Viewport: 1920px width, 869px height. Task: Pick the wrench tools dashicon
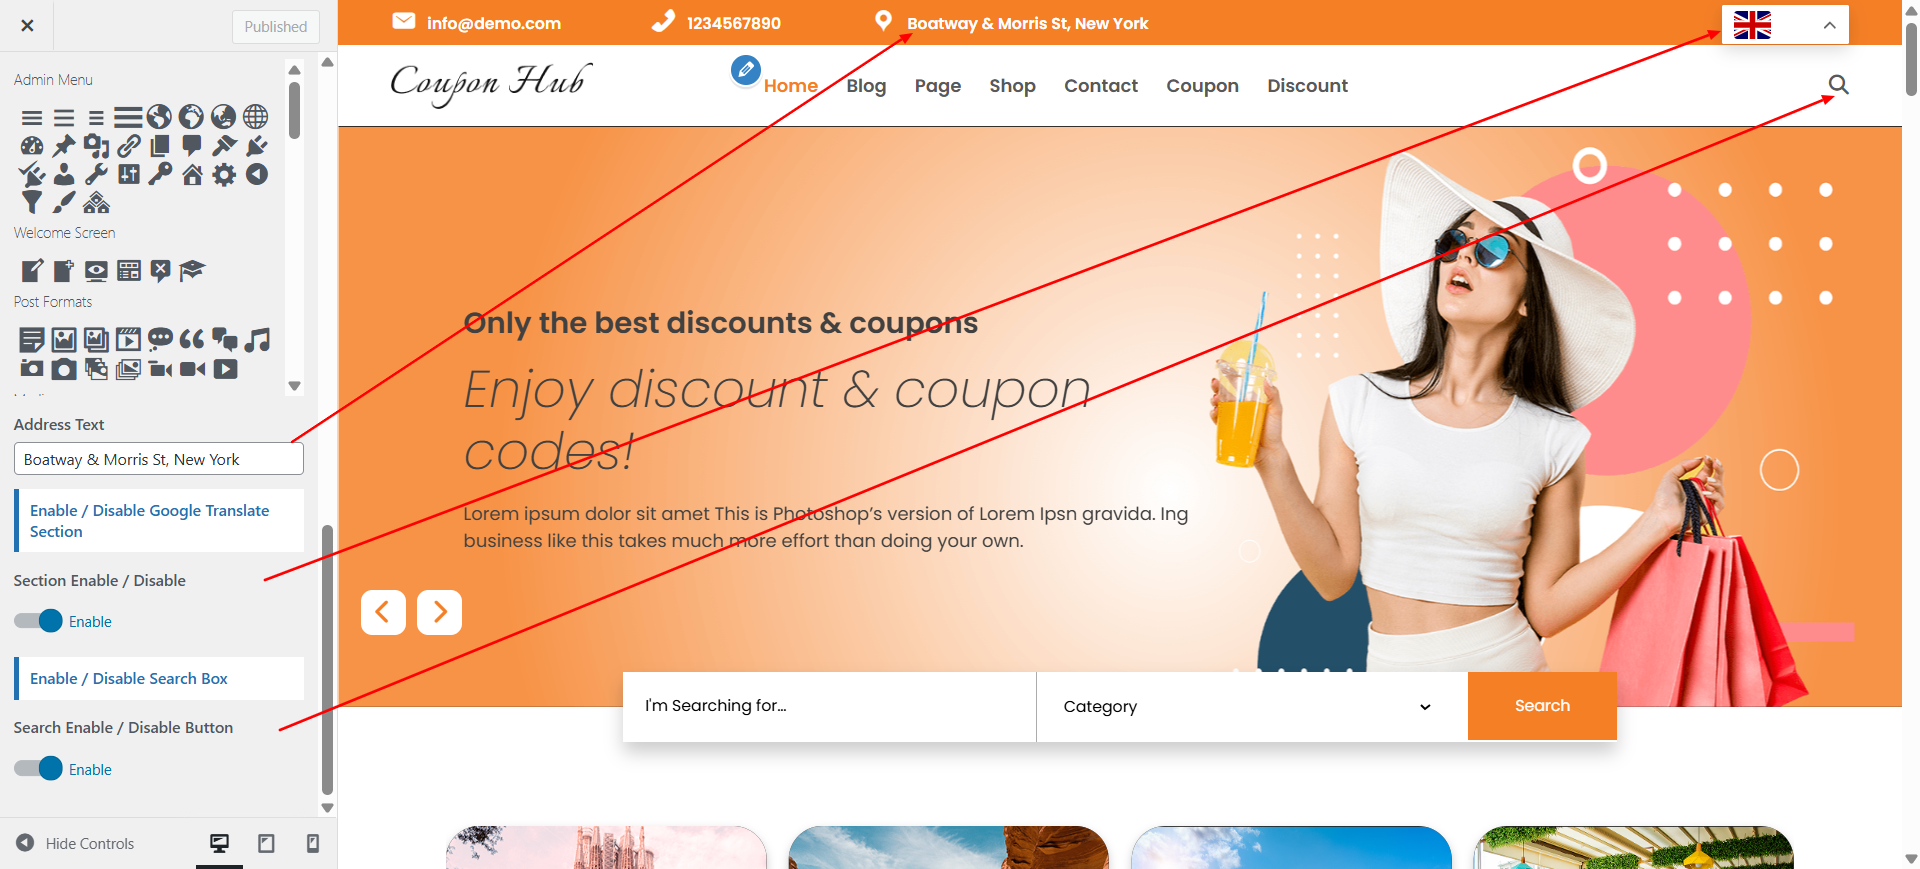[96, 175]
